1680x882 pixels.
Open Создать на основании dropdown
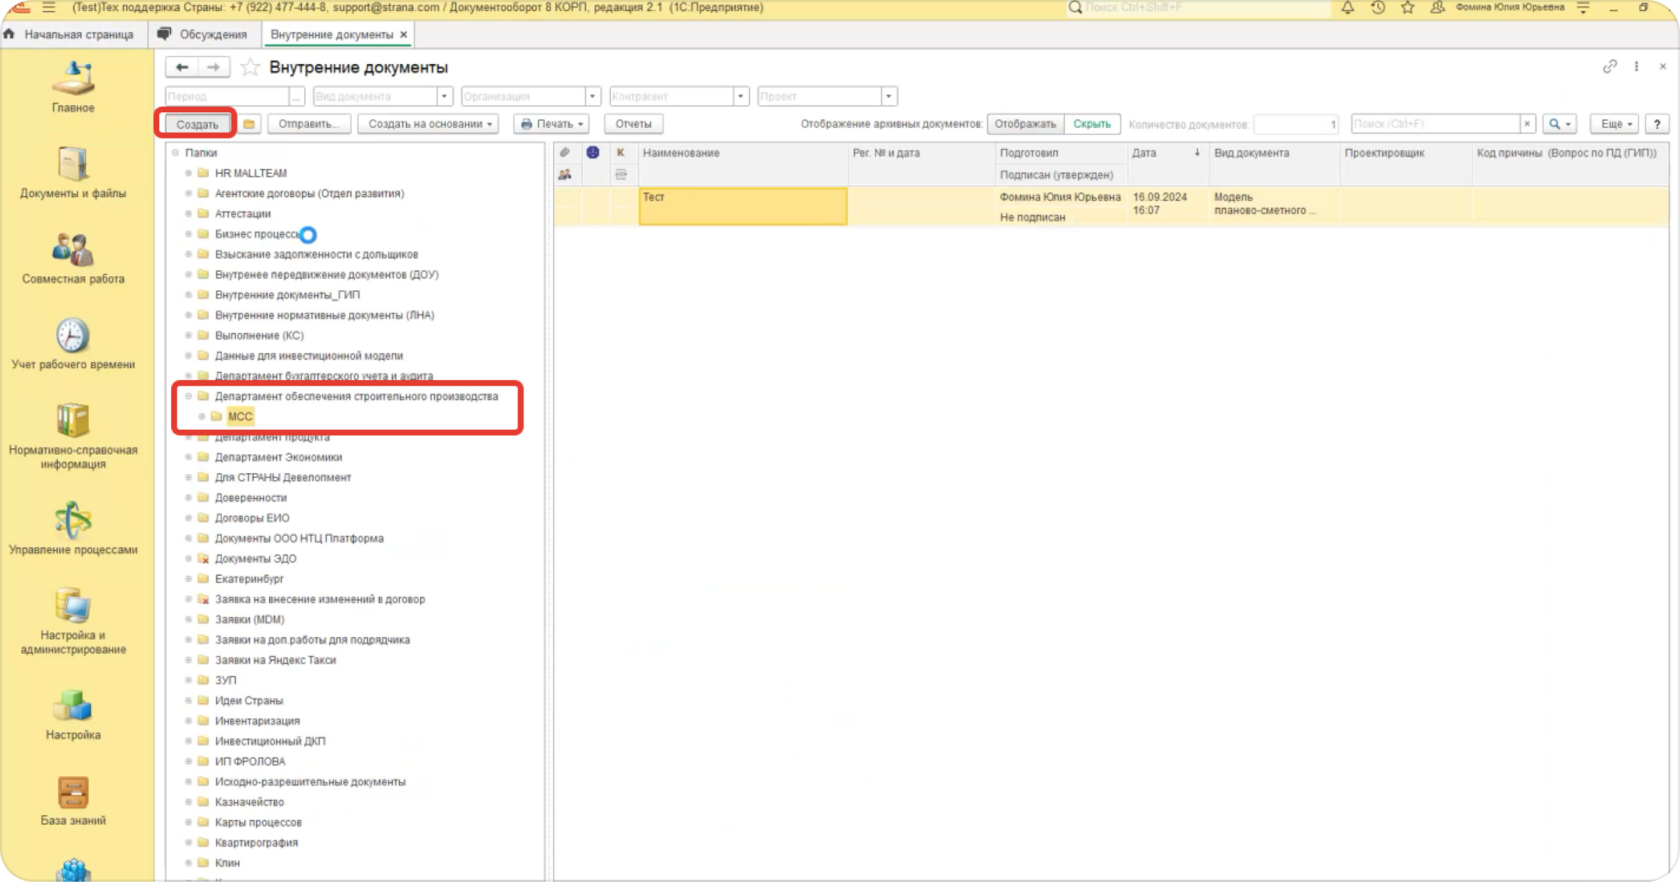pos(430,124)
